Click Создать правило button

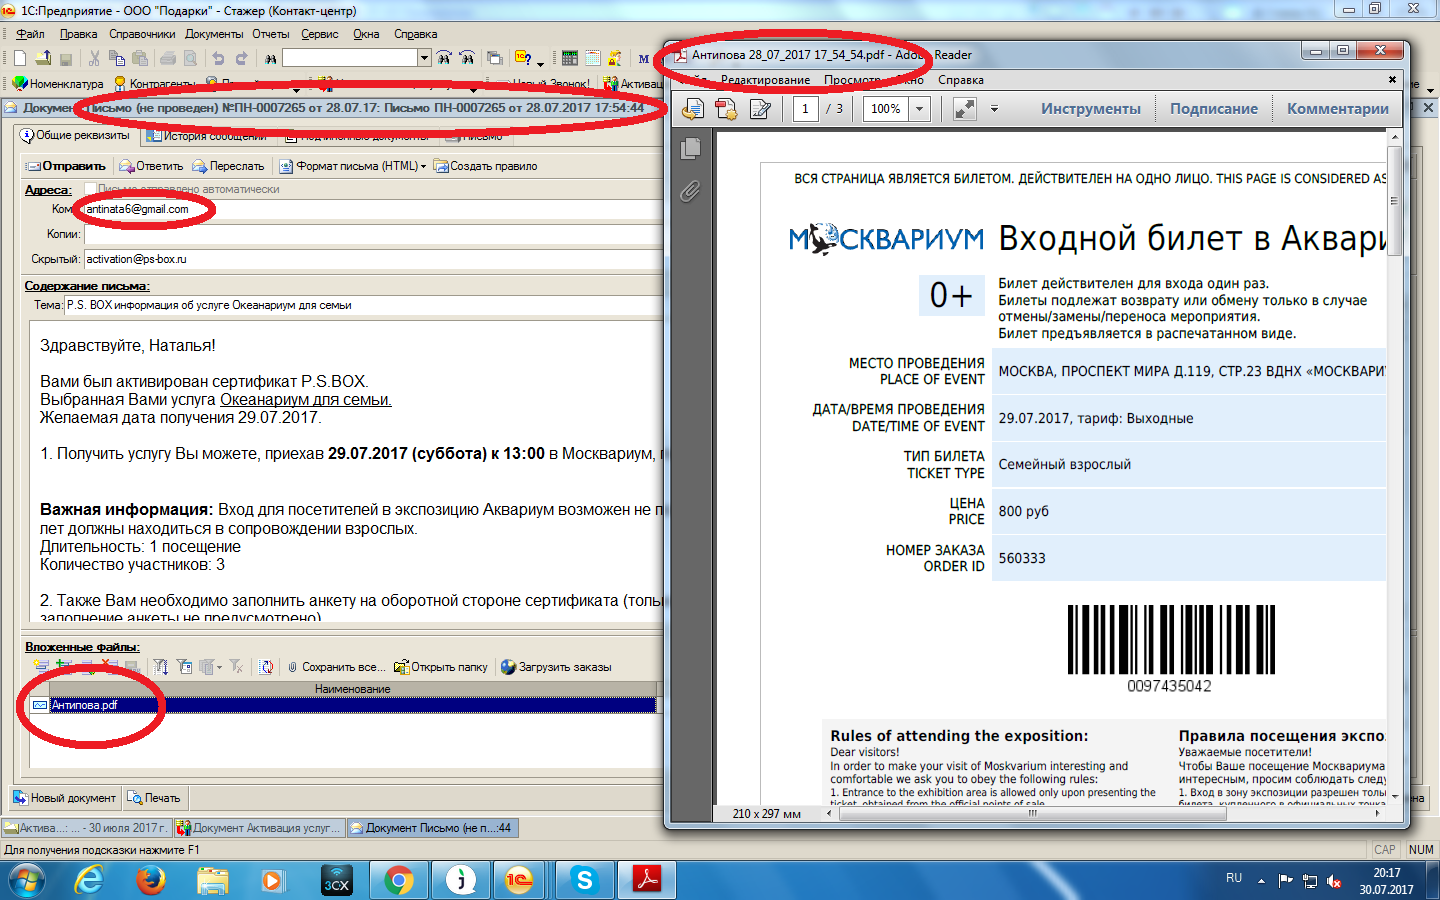coord(486,166)
